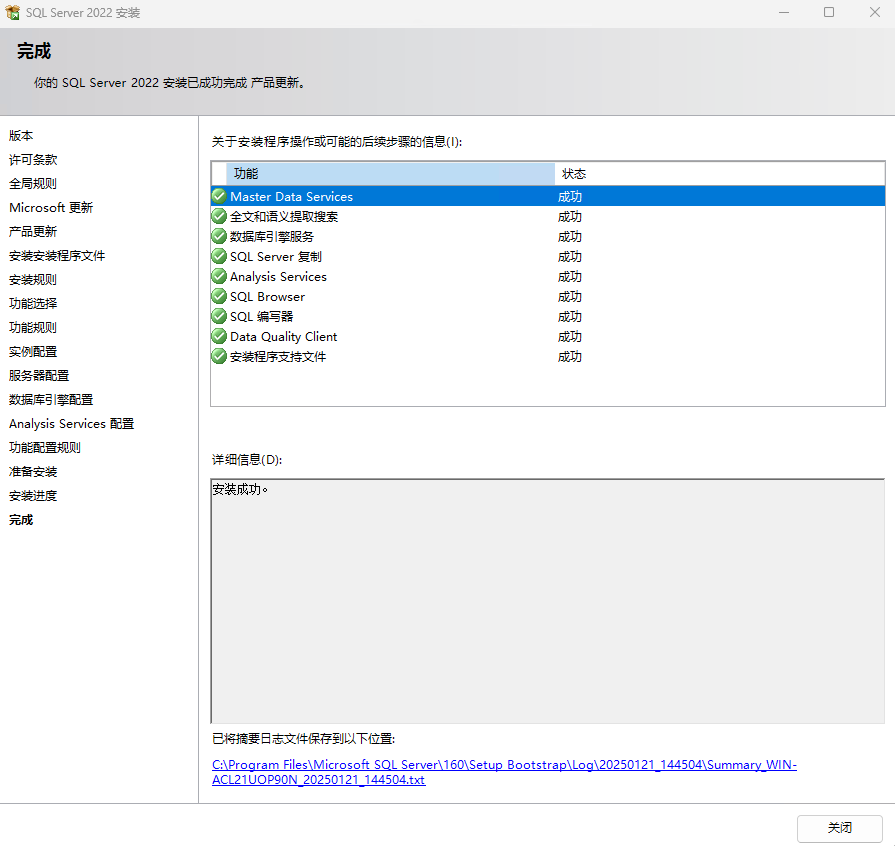Maximize the SQL Server 2022 setup window
Image resolution: width=895 pixels, height=846 pixels.
(x=829, y=13)
